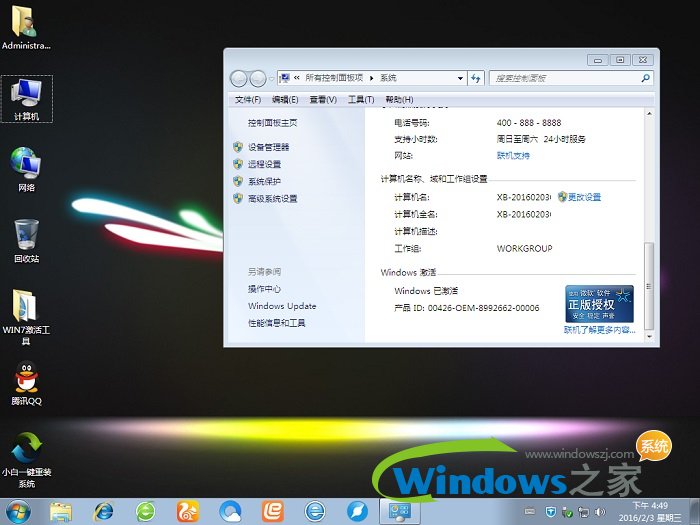Viewport: 700px width, 525px height.
Task: Open the 文件(F) menu
Action: click(x=248, y=100)
